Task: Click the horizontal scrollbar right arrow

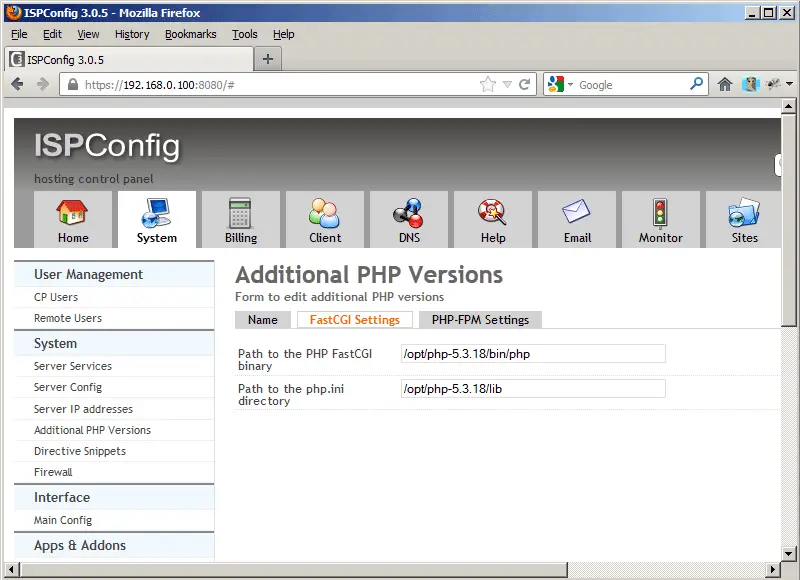Action: (x=773, y=569)
